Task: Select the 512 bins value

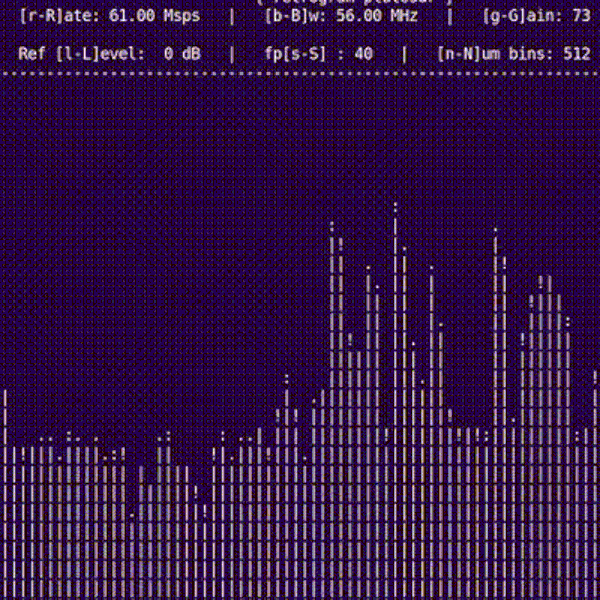Action: coord(576,53)
